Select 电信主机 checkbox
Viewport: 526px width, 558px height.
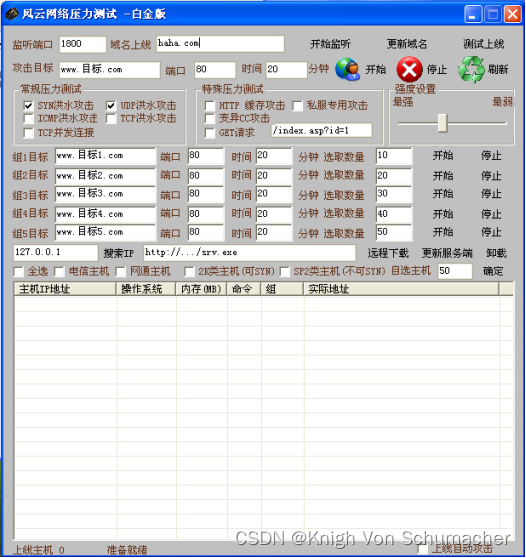click(59, 272)
